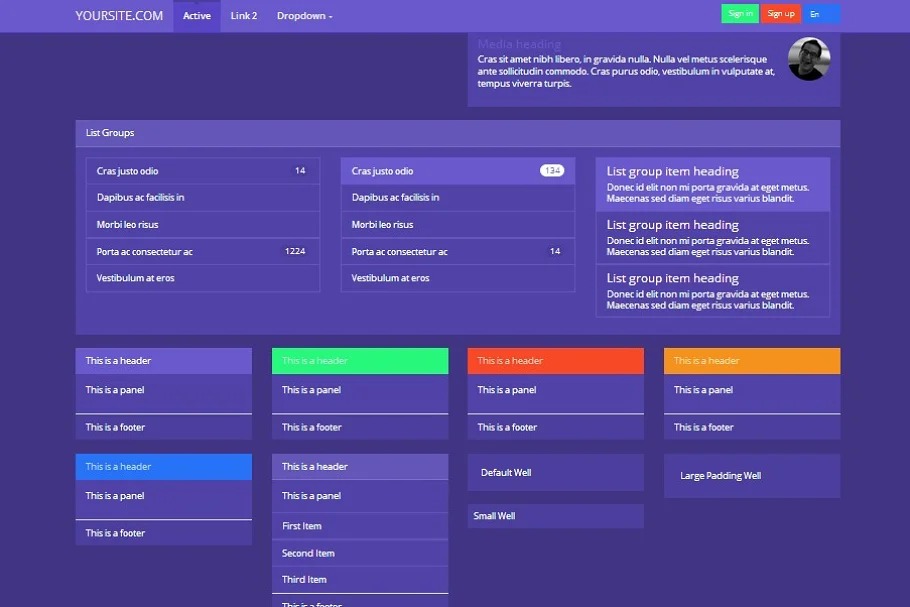Viewport: 910px width, 607px height.
Task: Click the YOURSITE.COM brand link
Action: click(119, 15)
